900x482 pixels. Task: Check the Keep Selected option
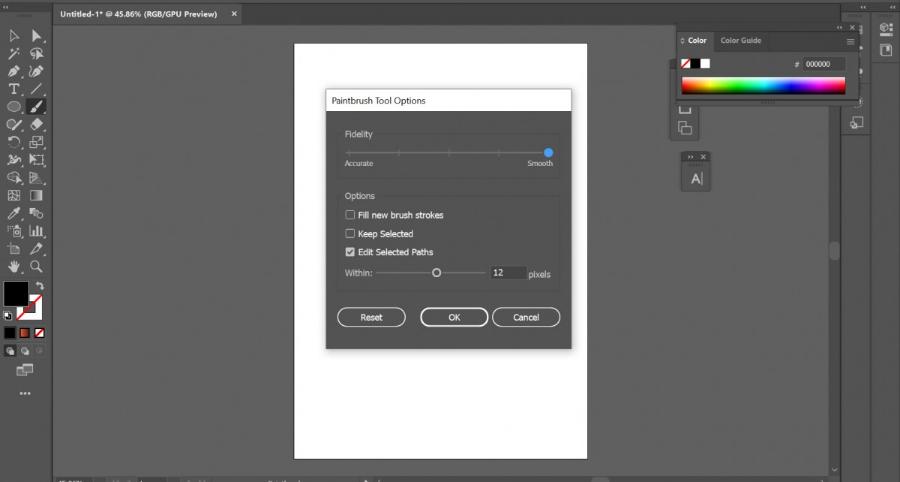[x=350, y=233]
